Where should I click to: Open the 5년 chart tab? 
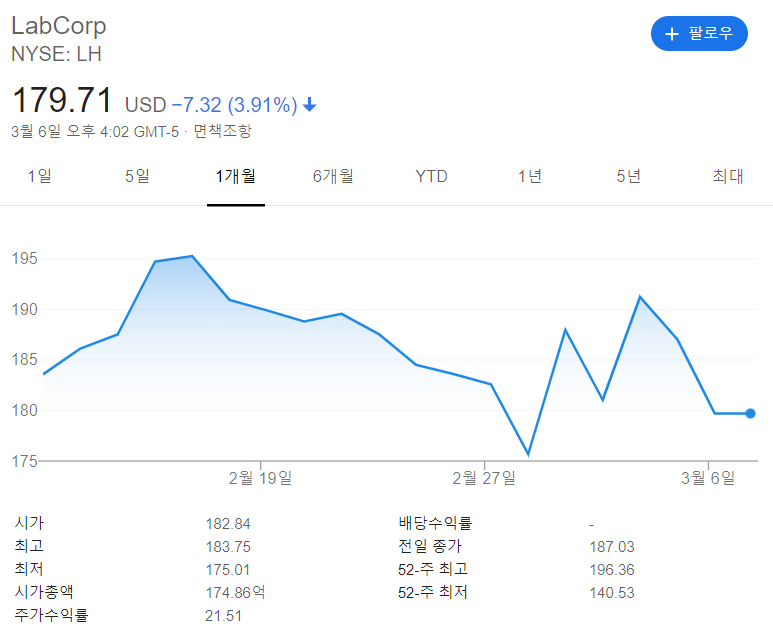point(629,176)
